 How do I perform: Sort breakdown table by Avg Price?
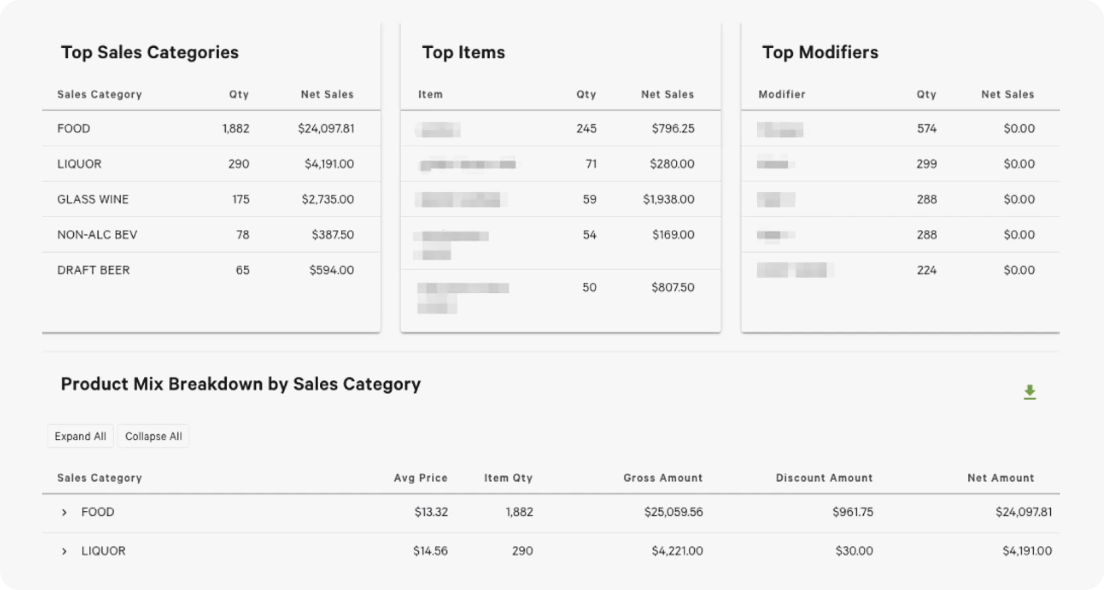pyautogui.click(x=420, y=478)
